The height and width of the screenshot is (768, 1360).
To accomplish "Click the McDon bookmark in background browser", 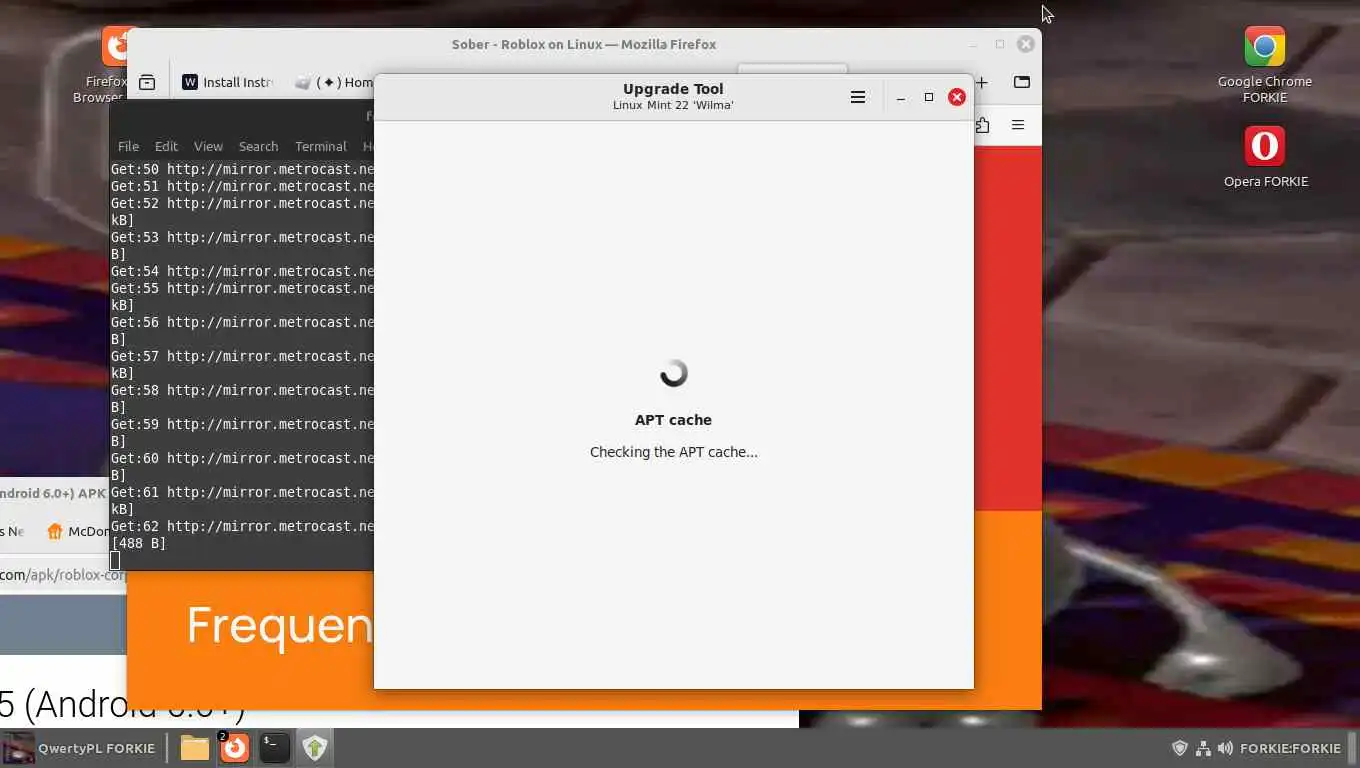I will 79,532.
